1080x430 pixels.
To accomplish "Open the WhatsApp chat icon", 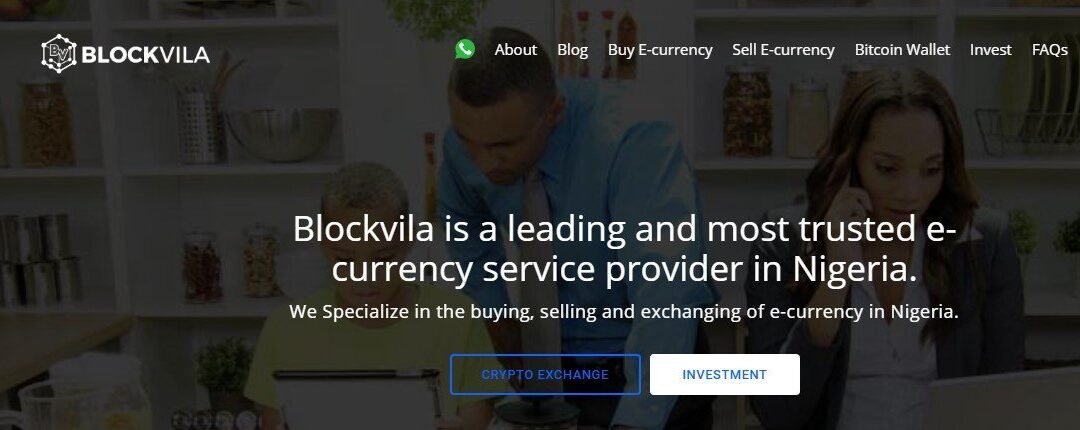I will tap(465, 49).
